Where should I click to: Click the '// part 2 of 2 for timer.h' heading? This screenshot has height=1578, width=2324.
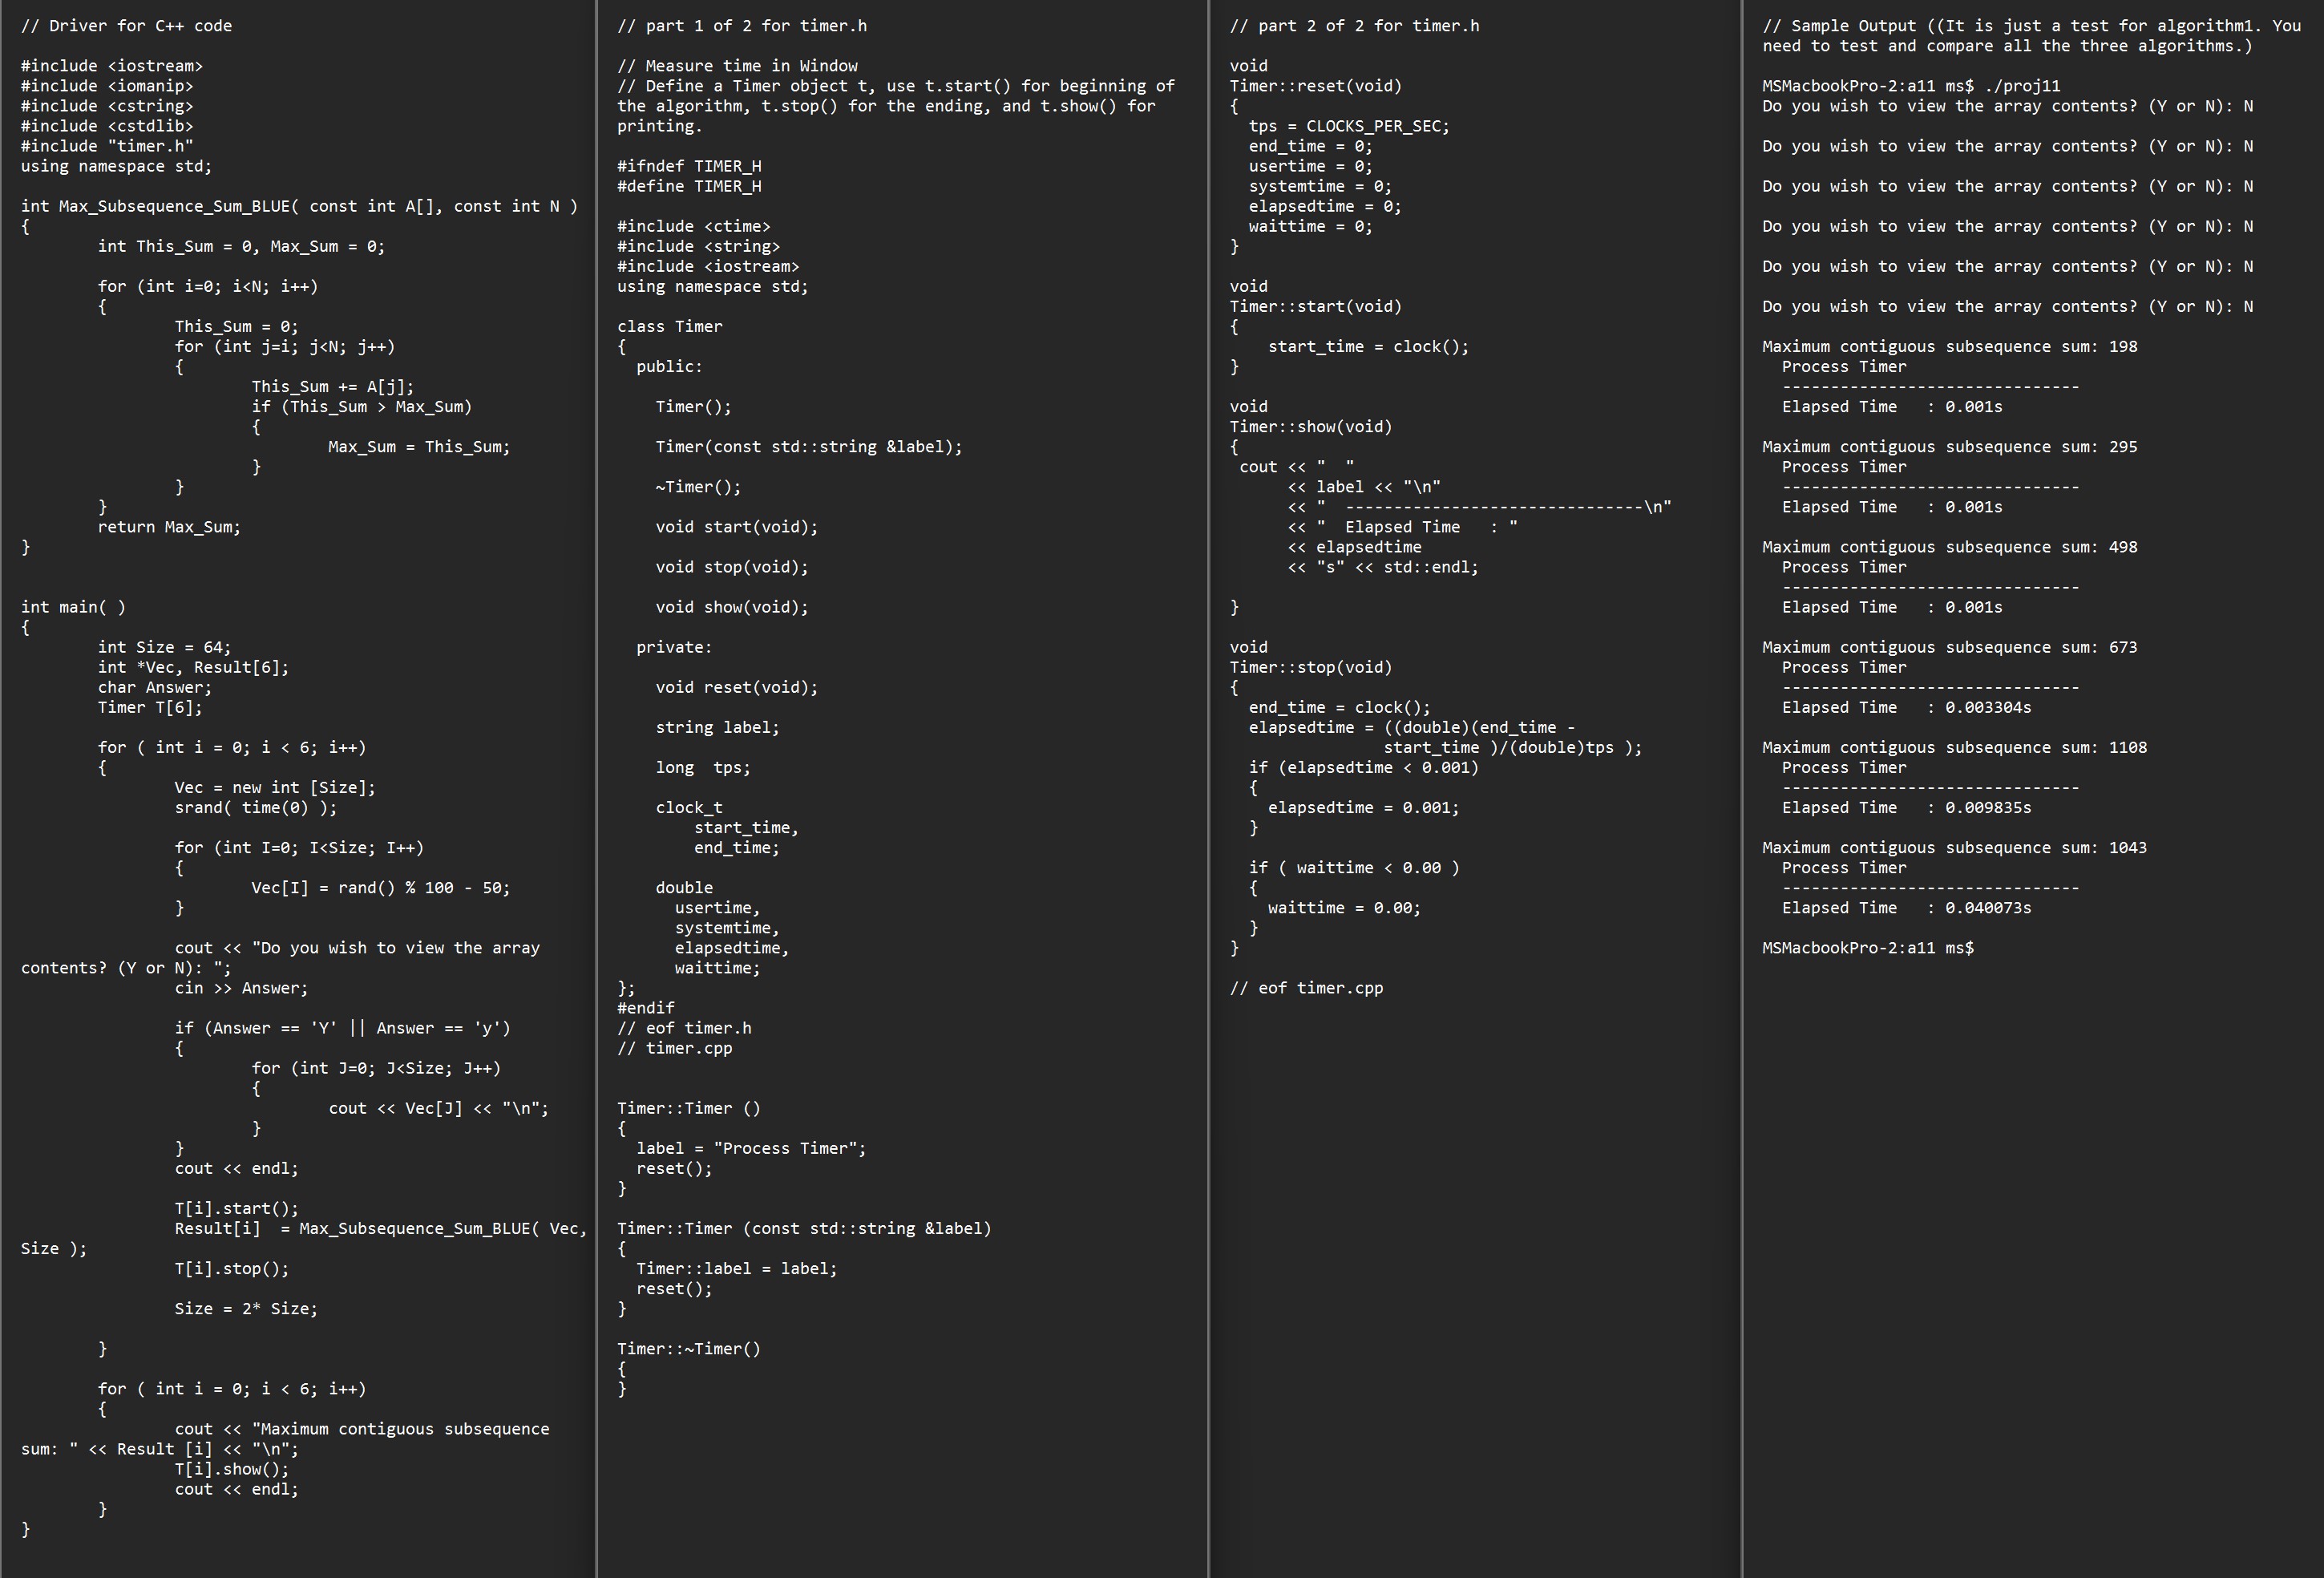coord(1354,26)
